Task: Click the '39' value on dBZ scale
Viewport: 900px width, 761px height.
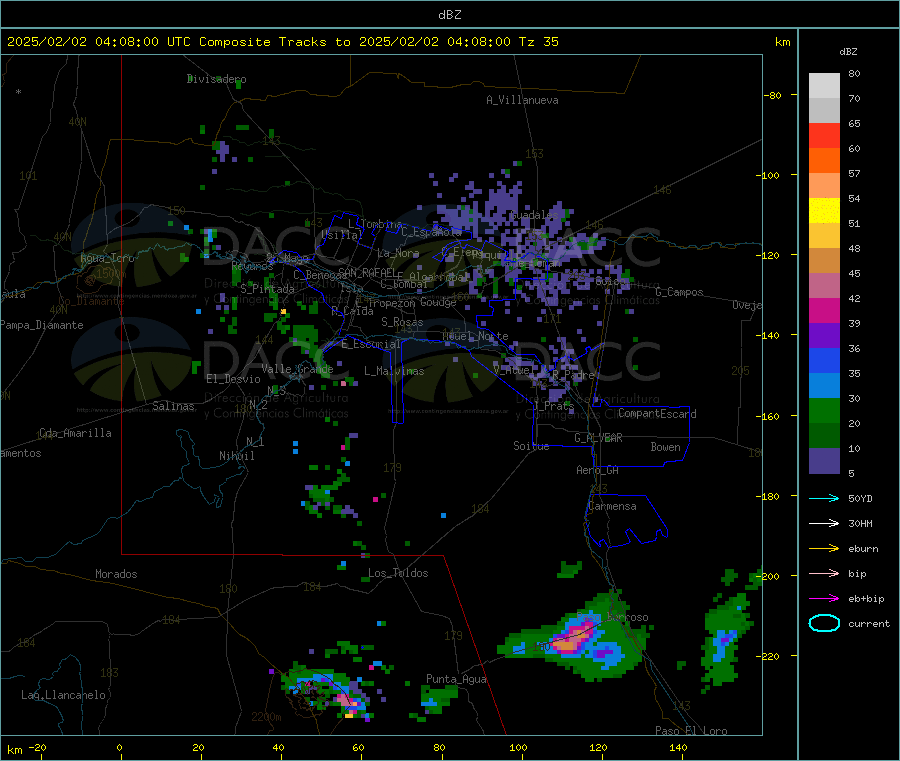Action: pyautogui.click(x=854, y=324)
